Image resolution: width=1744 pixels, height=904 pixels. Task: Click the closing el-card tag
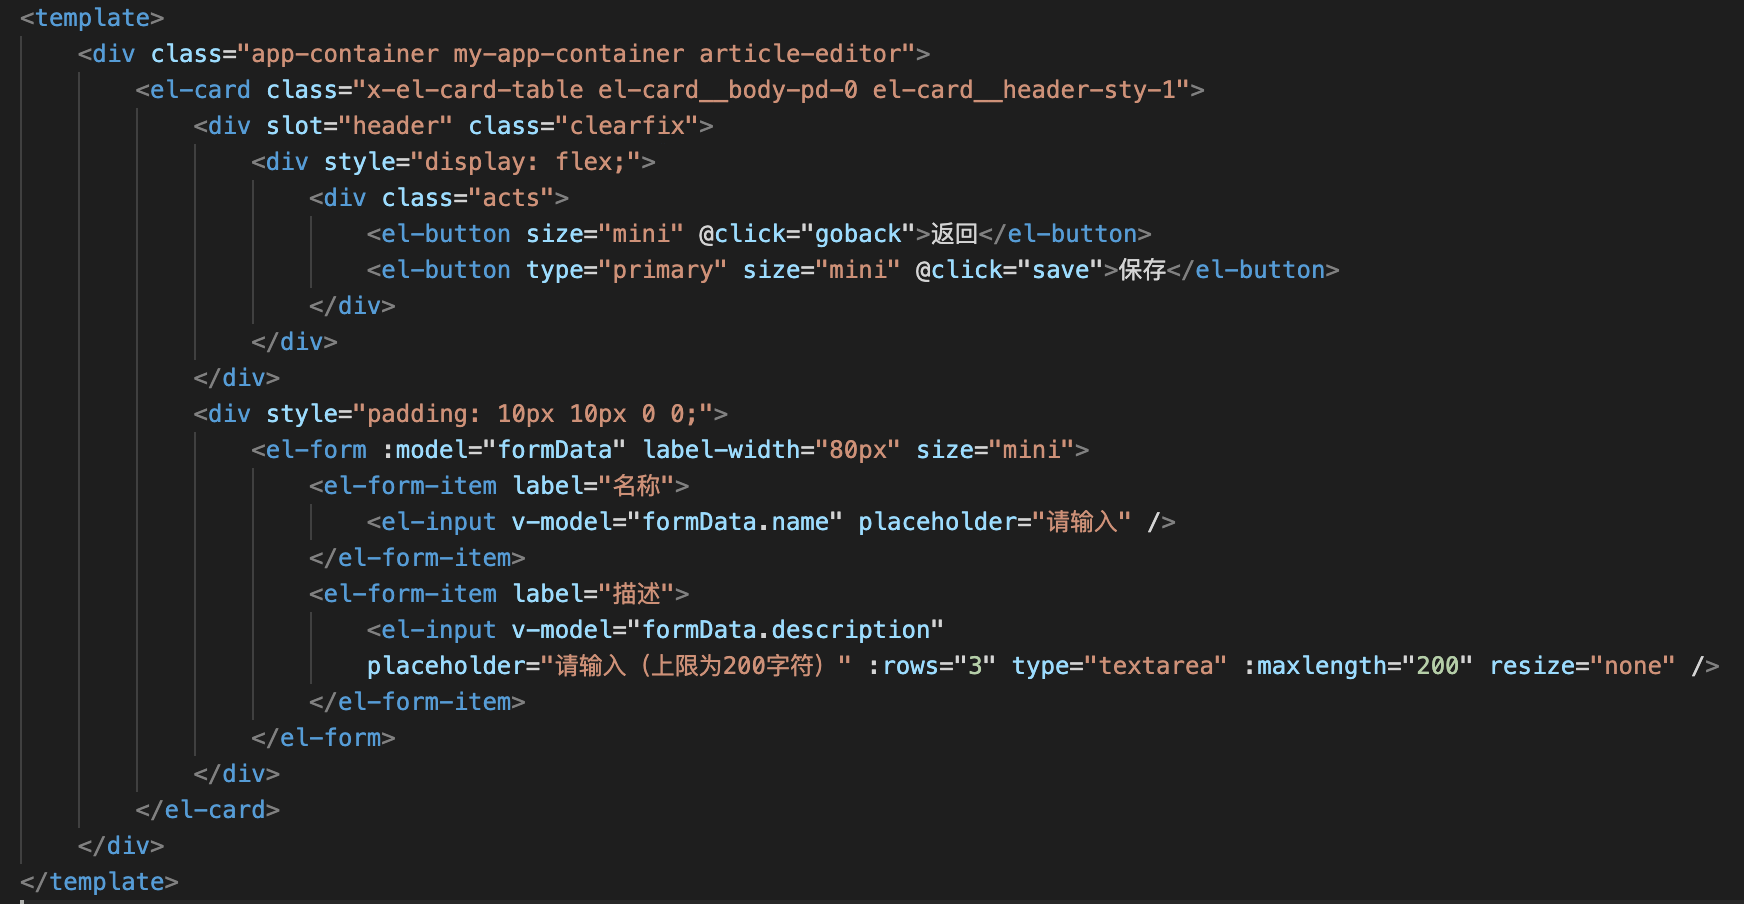click(208, 810)
